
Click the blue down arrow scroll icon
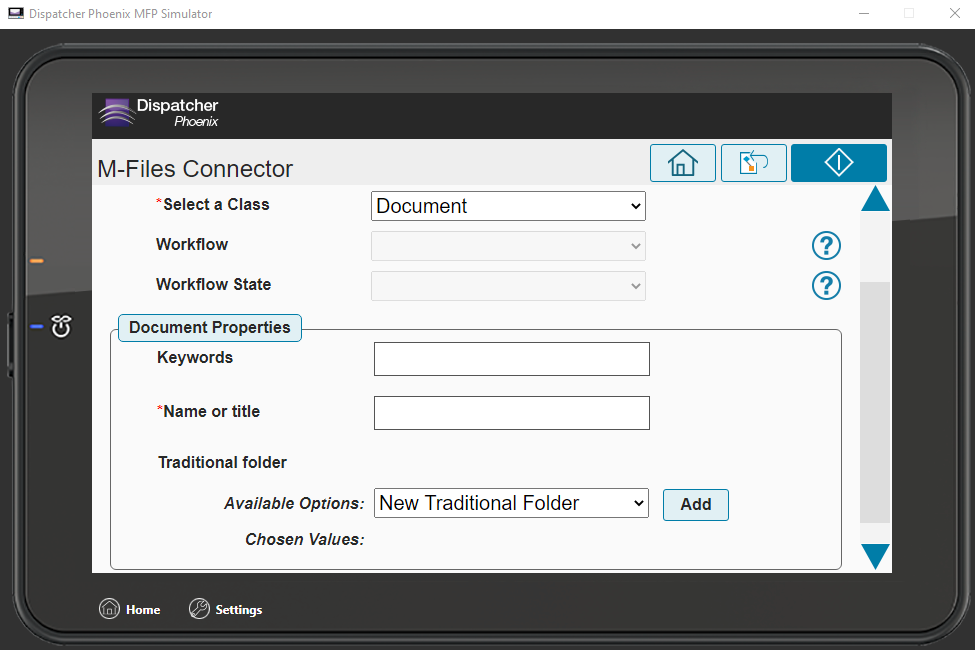click(x=875, y=556)
